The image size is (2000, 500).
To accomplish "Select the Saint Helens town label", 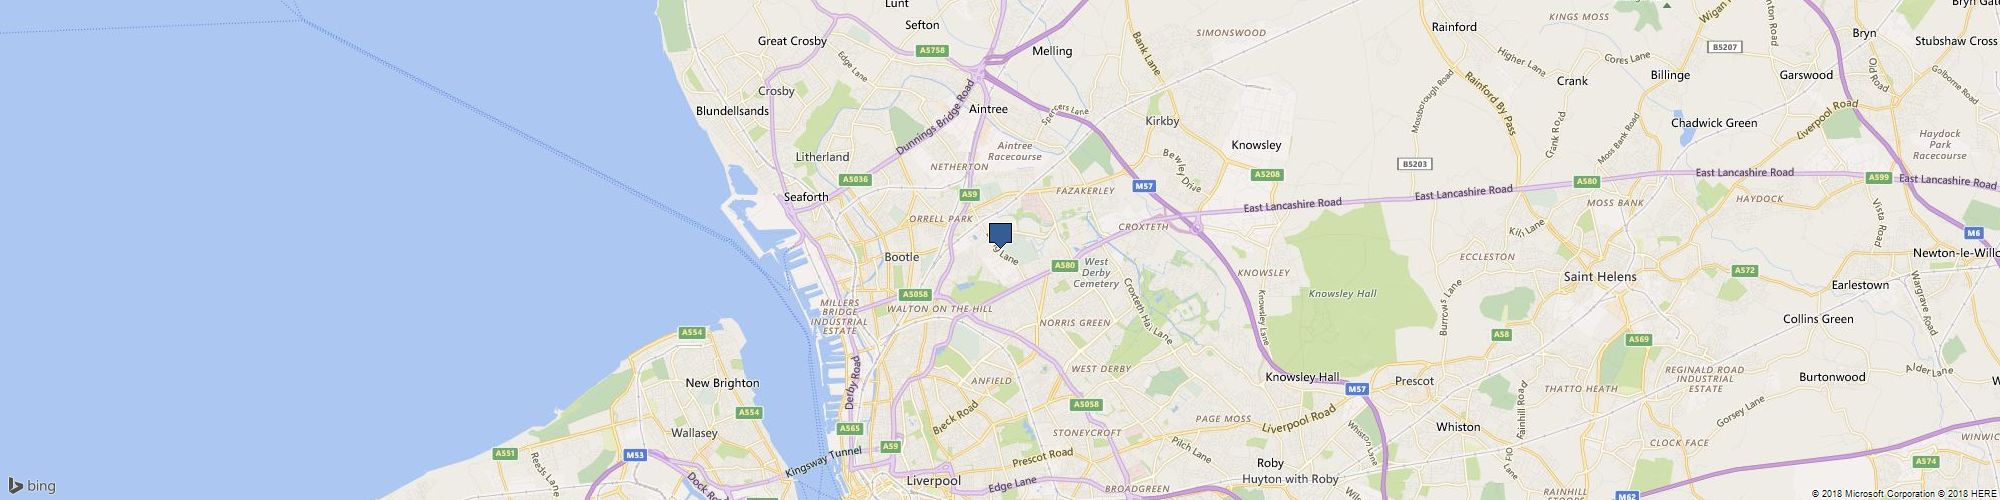I will point(1600,277).
